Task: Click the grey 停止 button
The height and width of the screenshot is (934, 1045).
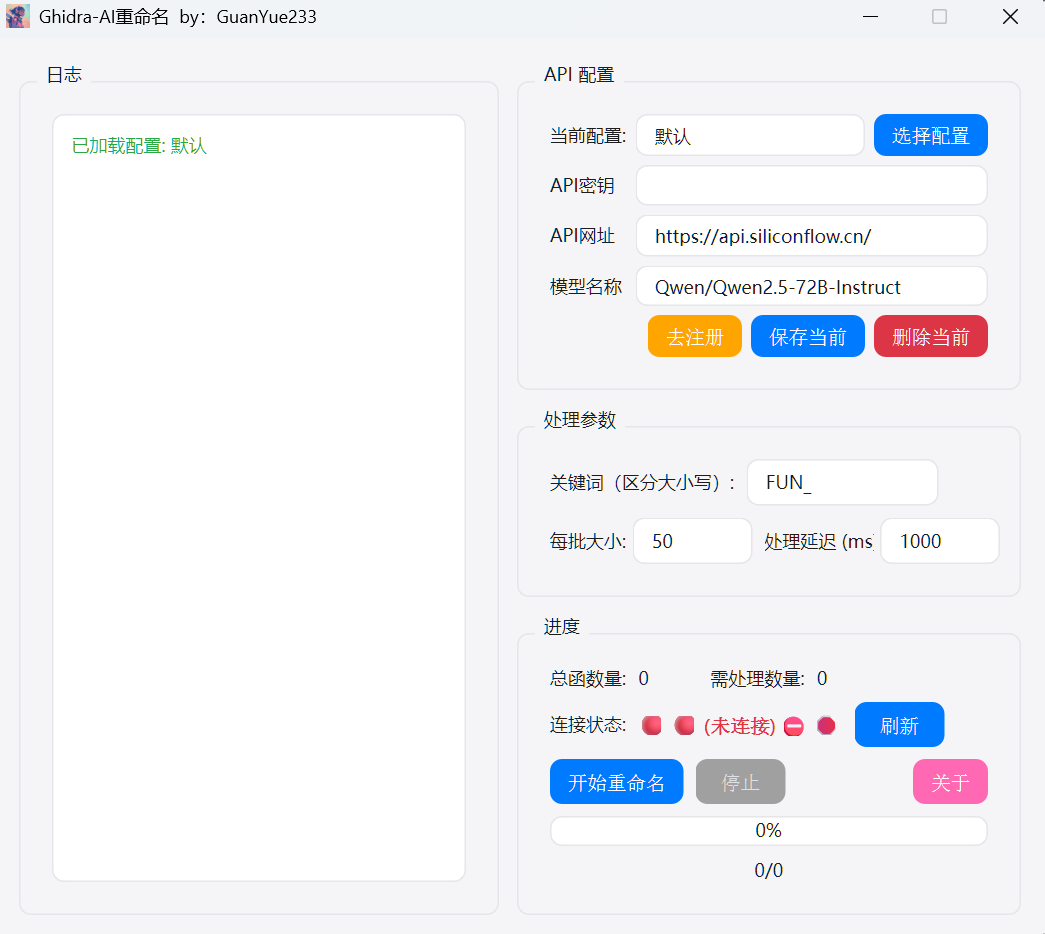Action: 740,781
